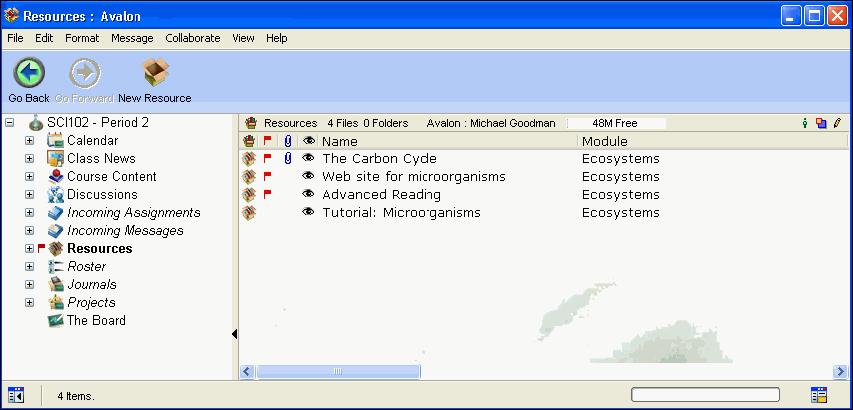Image resolution: width=853 pixels, height=410 pixels.
Task: Open the Format menu
Action: [82, 38]
